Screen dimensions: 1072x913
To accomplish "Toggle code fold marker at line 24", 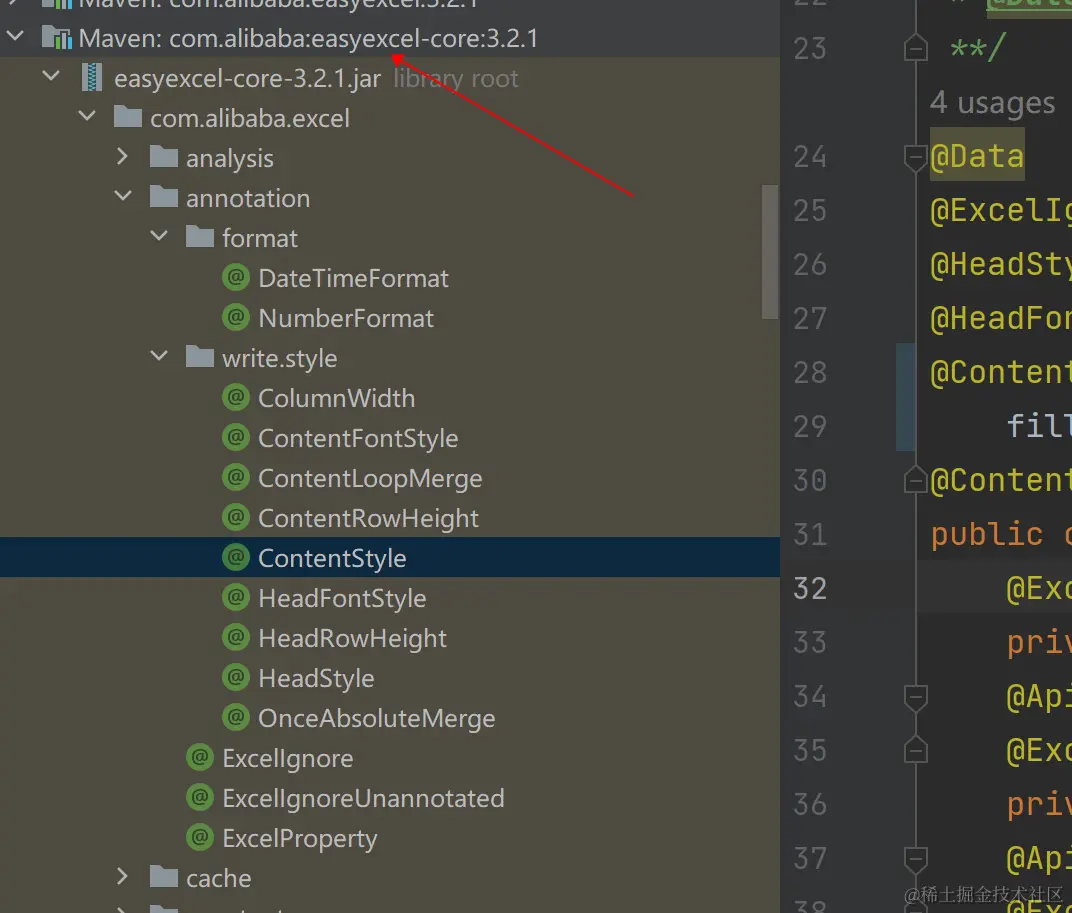I will tap(914, 156).
